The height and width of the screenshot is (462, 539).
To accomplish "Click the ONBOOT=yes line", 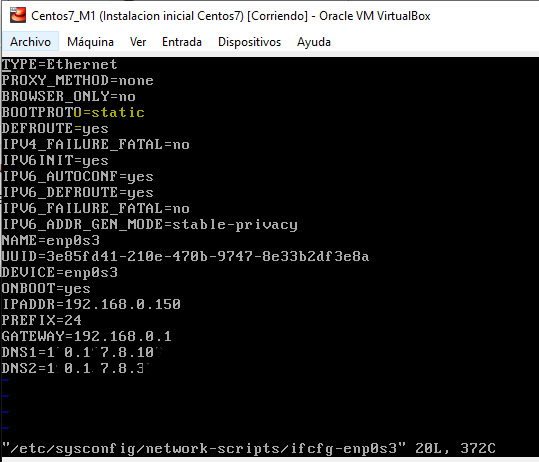I will tap(46, 288).
